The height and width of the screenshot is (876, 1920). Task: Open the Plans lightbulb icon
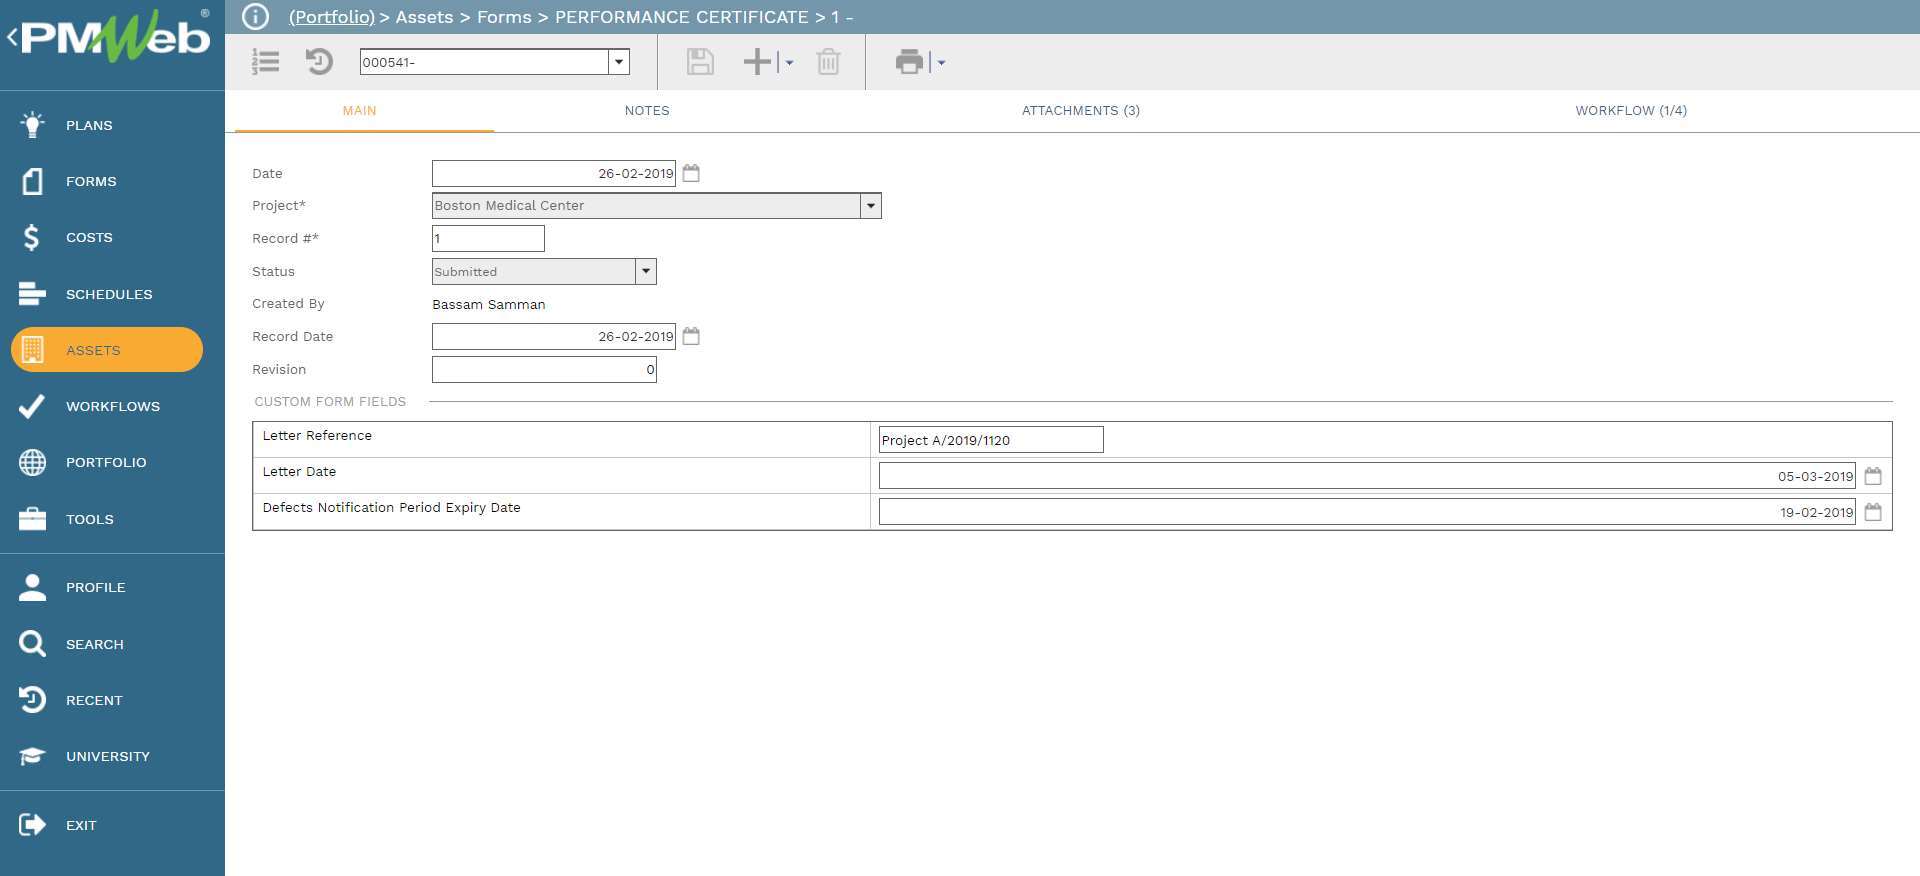[32, 125]
